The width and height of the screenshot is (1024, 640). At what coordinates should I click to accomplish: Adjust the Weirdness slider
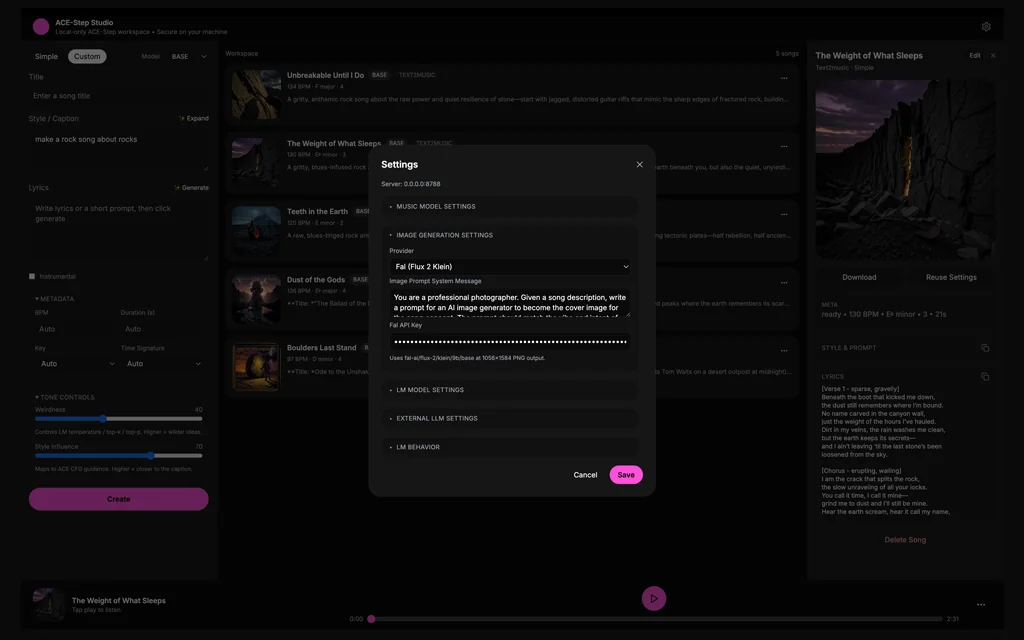pyautogui.click(x=103, y=419)
